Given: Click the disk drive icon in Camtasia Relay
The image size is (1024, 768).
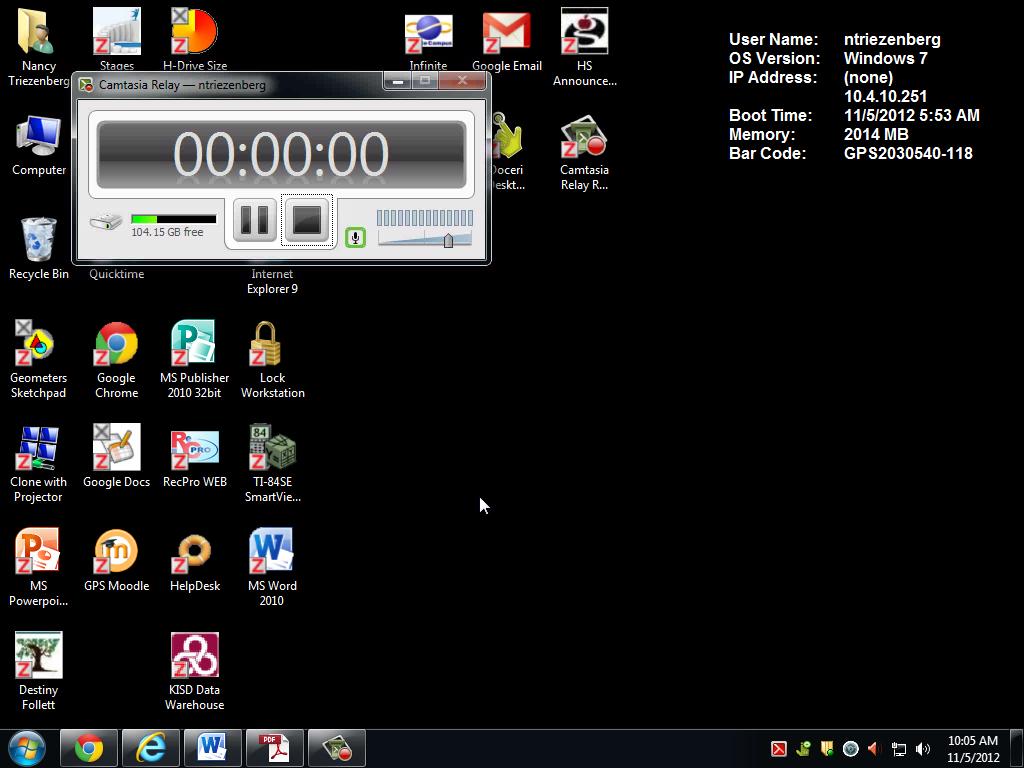Looking at the screenshot, I should point(106,221).
